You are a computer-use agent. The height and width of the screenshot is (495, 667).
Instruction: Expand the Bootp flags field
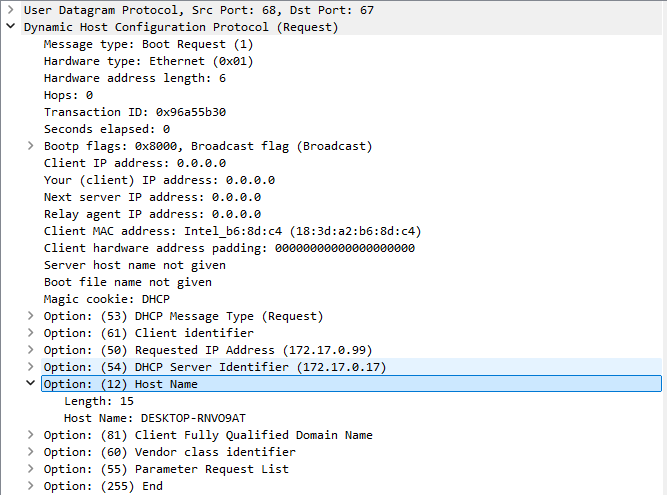click(31, 146)
